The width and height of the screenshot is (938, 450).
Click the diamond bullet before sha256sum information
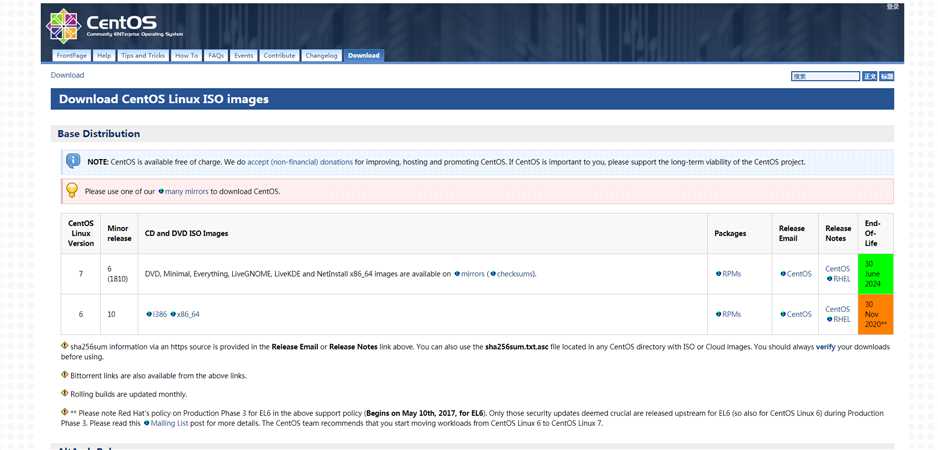[x=65, y=346]
